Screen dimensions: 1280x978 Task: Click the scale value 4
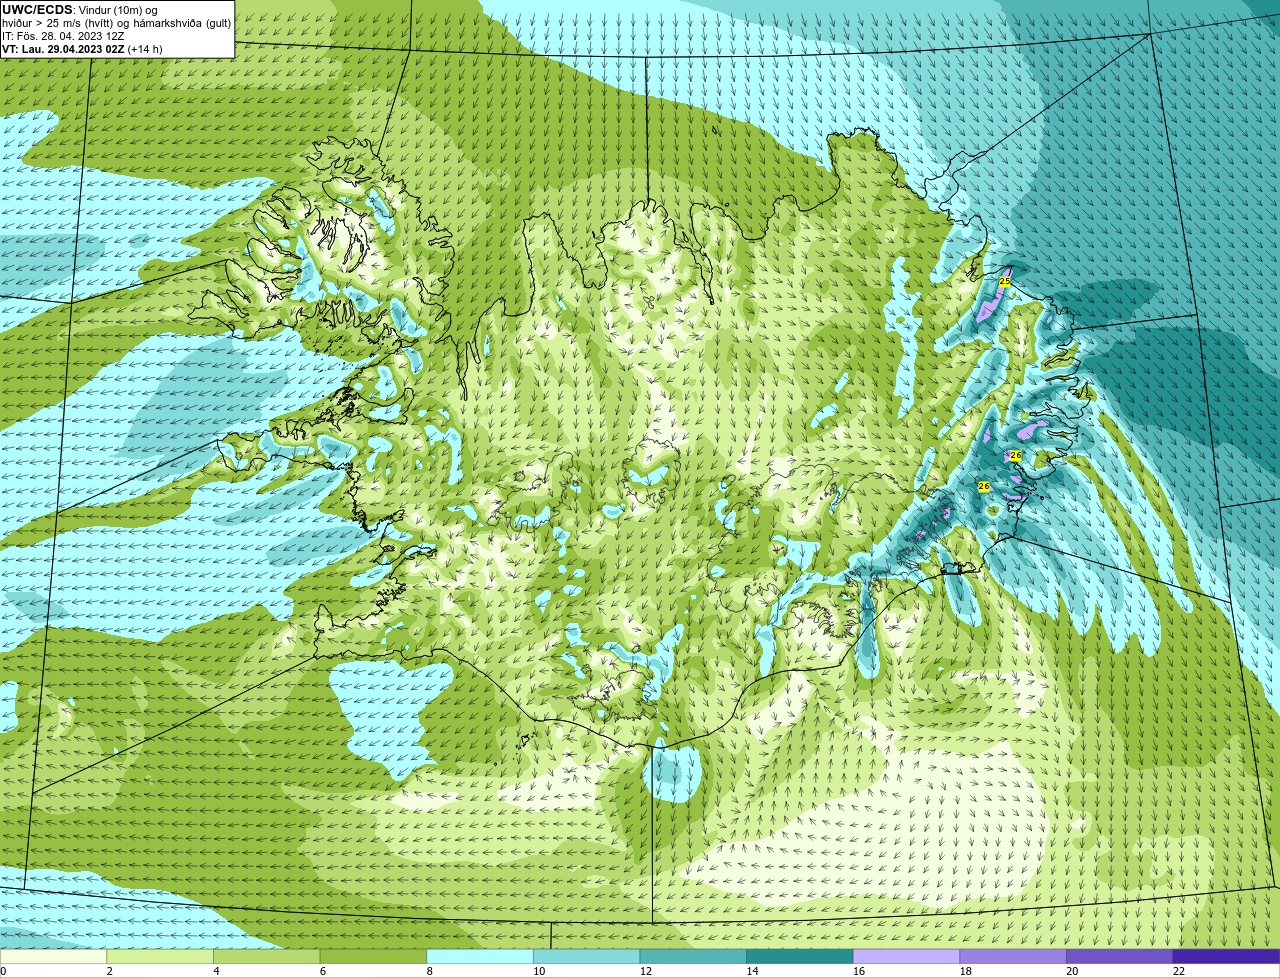click(x=217, y=971)
